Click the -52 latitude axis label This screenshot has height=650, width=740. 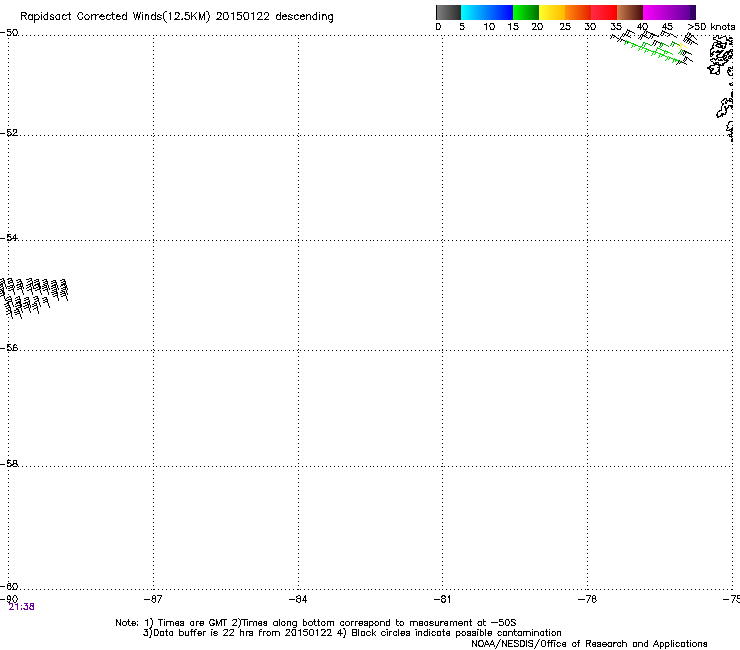click(9, 133)
